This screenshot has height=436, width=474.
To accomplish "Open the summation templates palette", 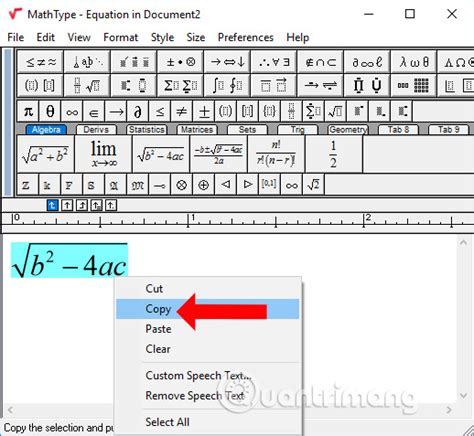I will (180, 86).
